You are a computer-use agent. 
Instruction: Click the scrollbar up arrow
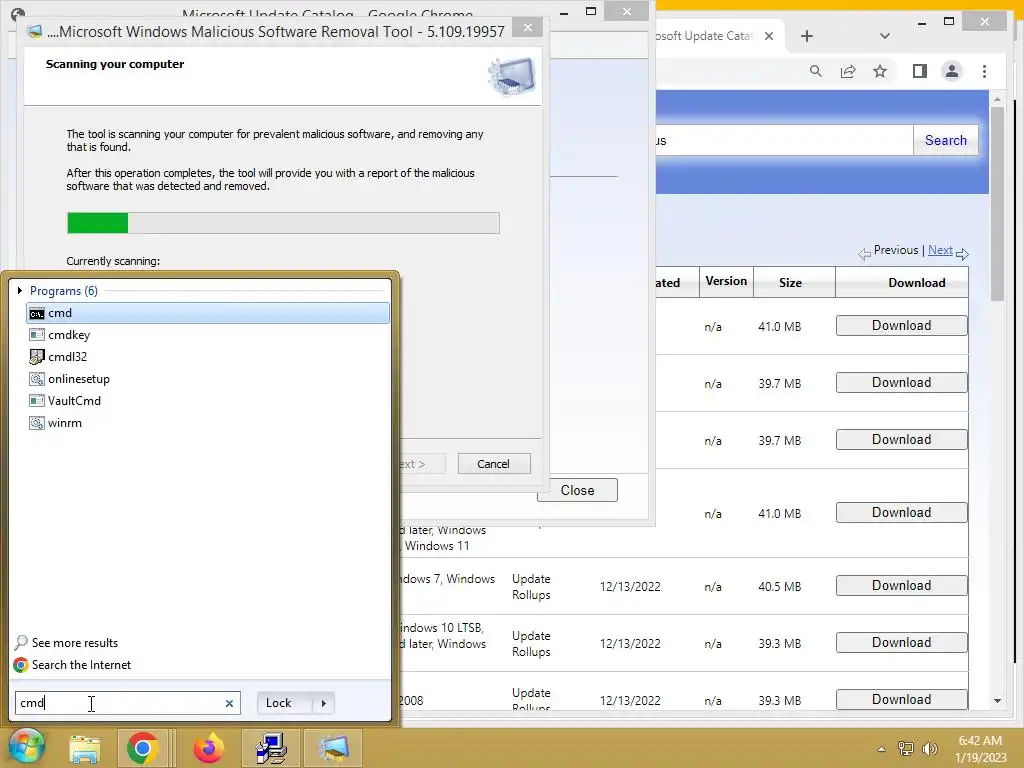pyautogui.click(x=997, y=99)
